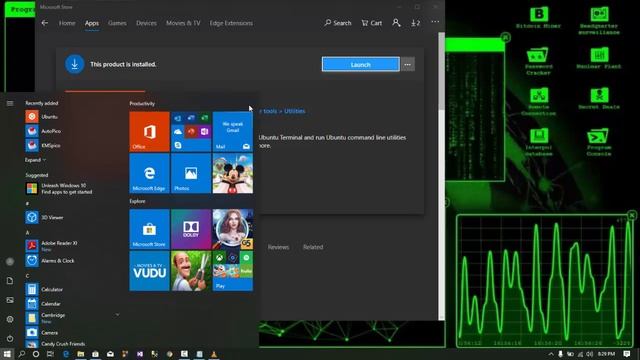Open the more options button beside Launch

pyautogui.click(x=407, y=64)
